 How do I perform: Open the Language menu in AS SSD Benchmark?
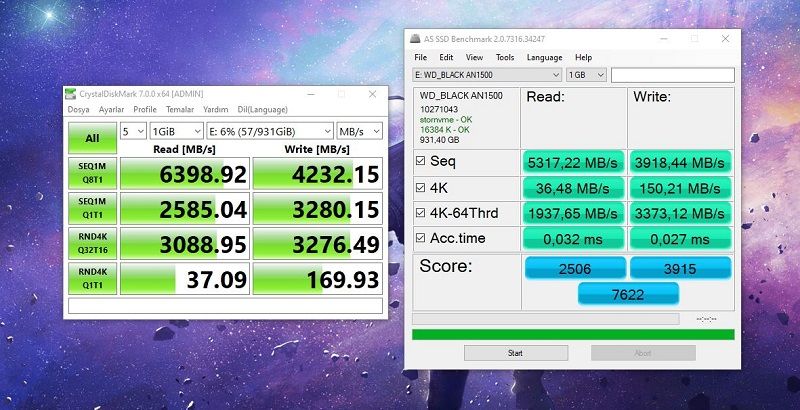(x=544, y=58)
